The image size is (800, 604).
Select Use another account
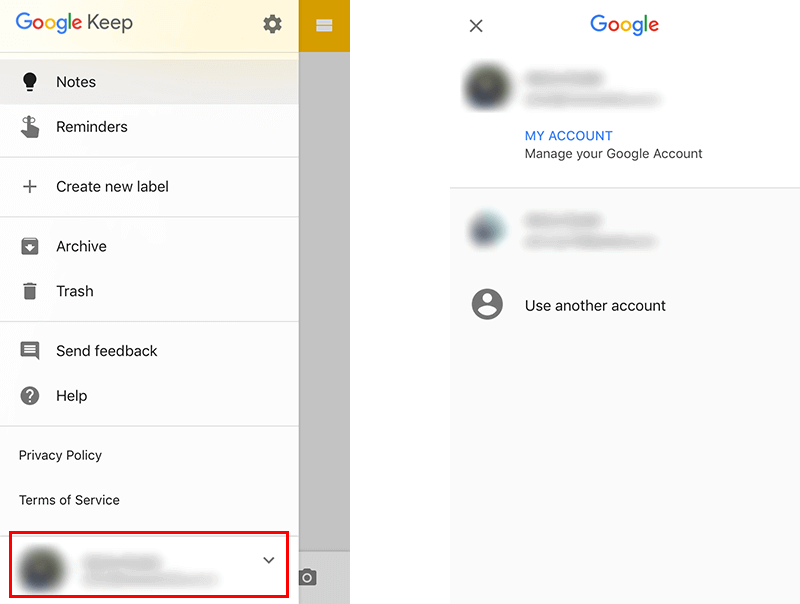point(595,306)
